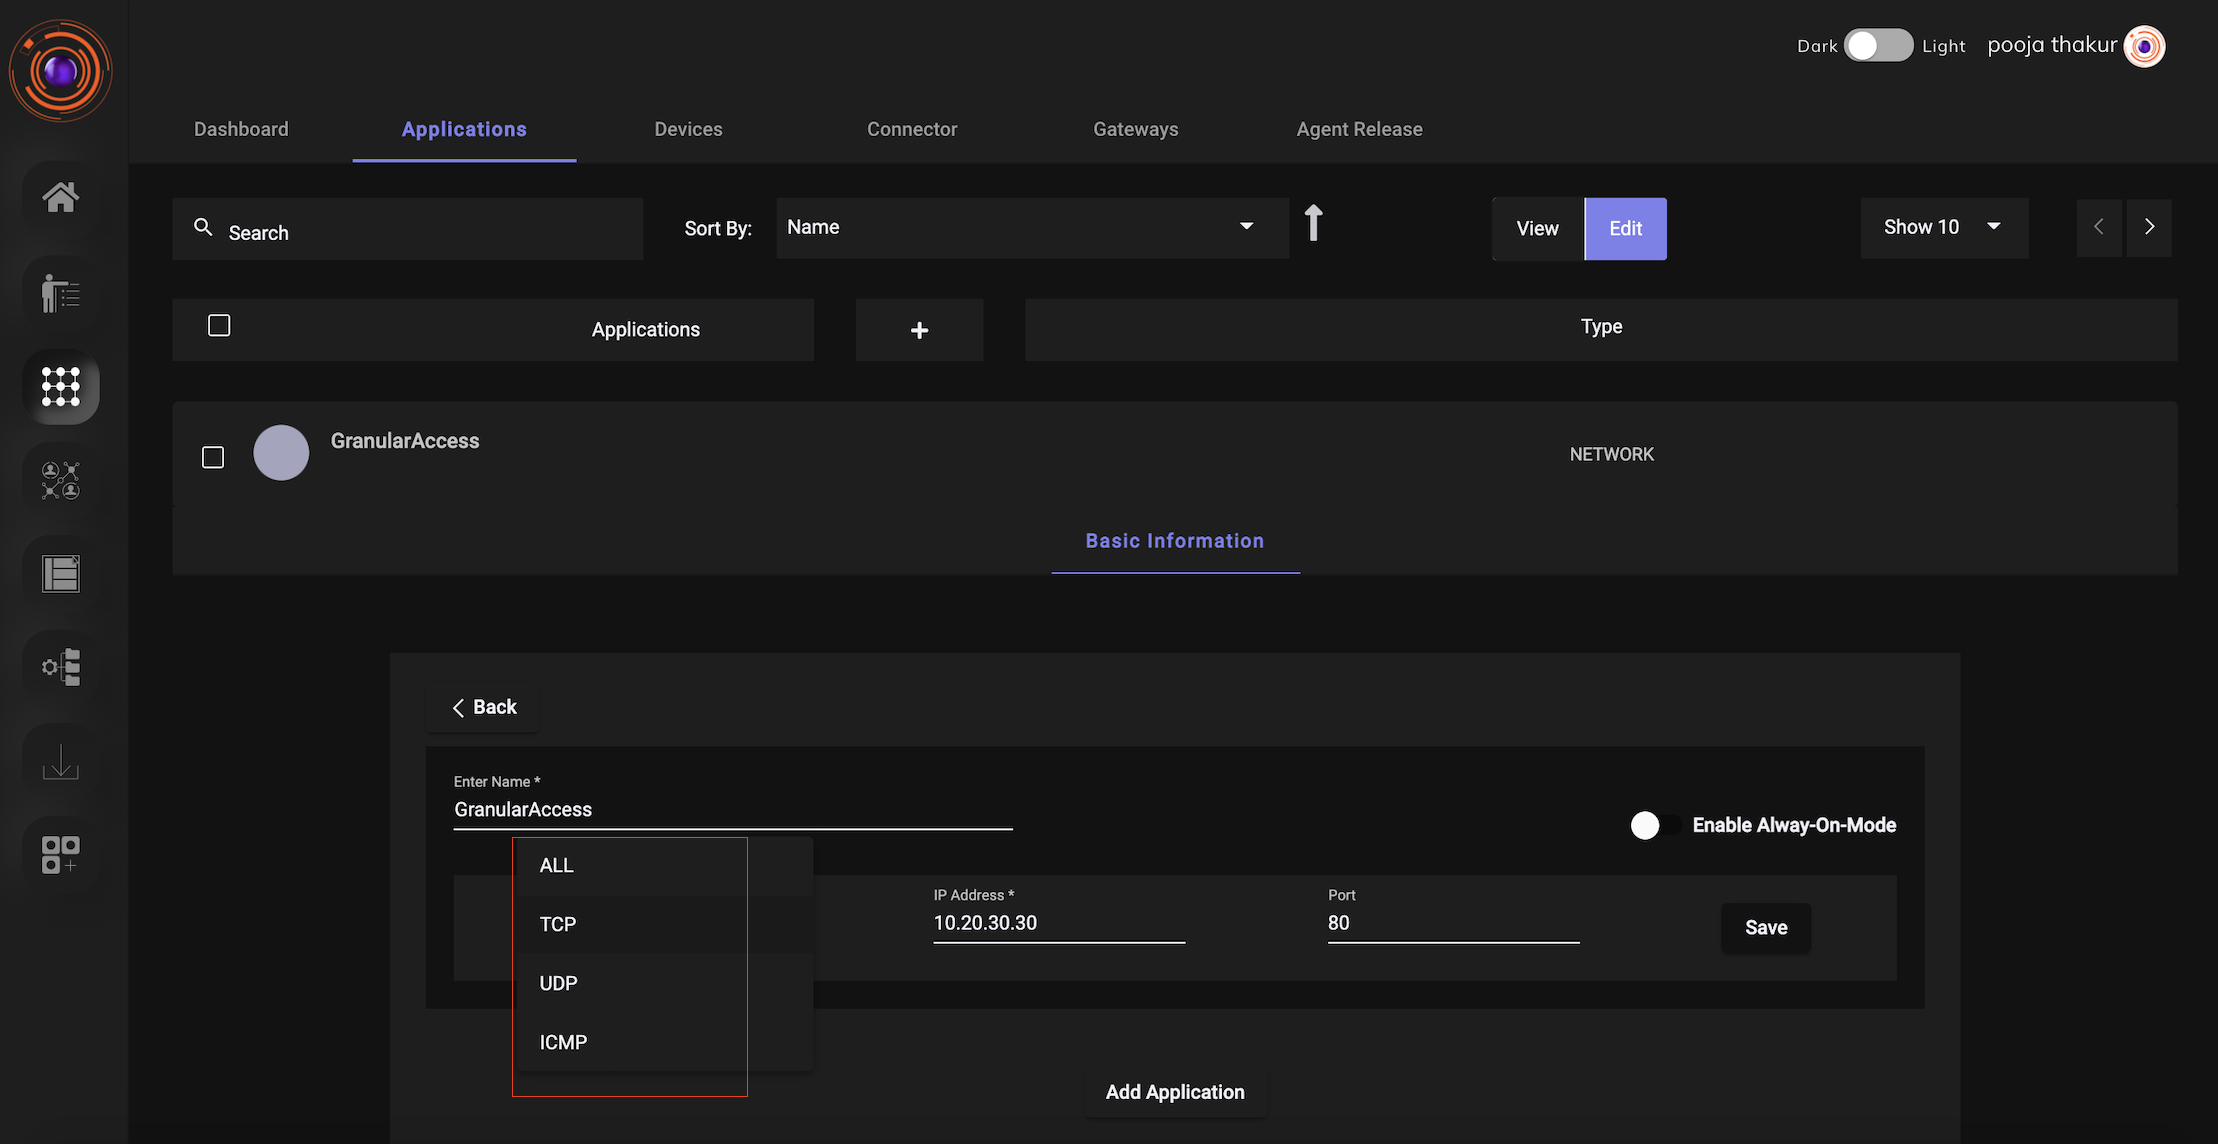Click the NETWORK type value
Viewport: 2218px width, 1144px height.
[x=1612, y=454]
